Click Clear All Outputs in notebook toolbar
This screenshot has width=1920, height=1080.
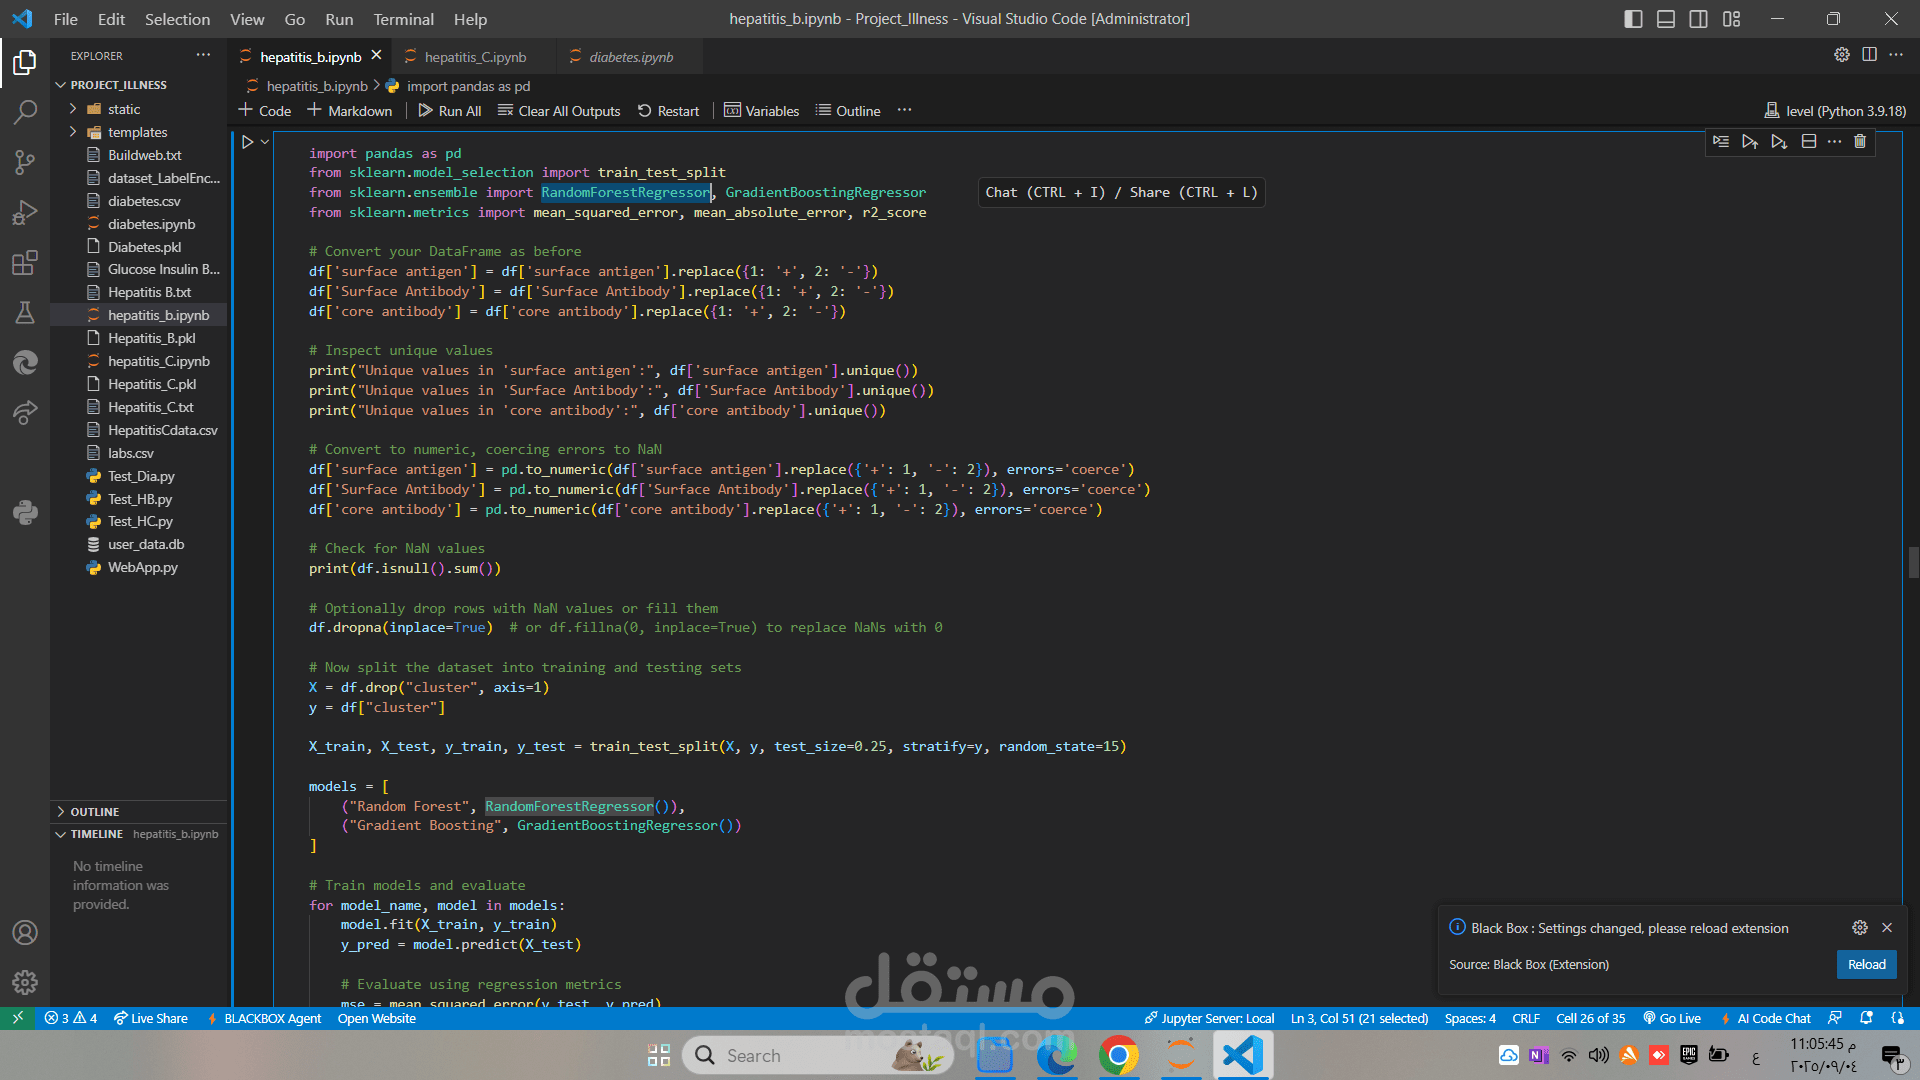pyautogui.click(x=559, y=111)
